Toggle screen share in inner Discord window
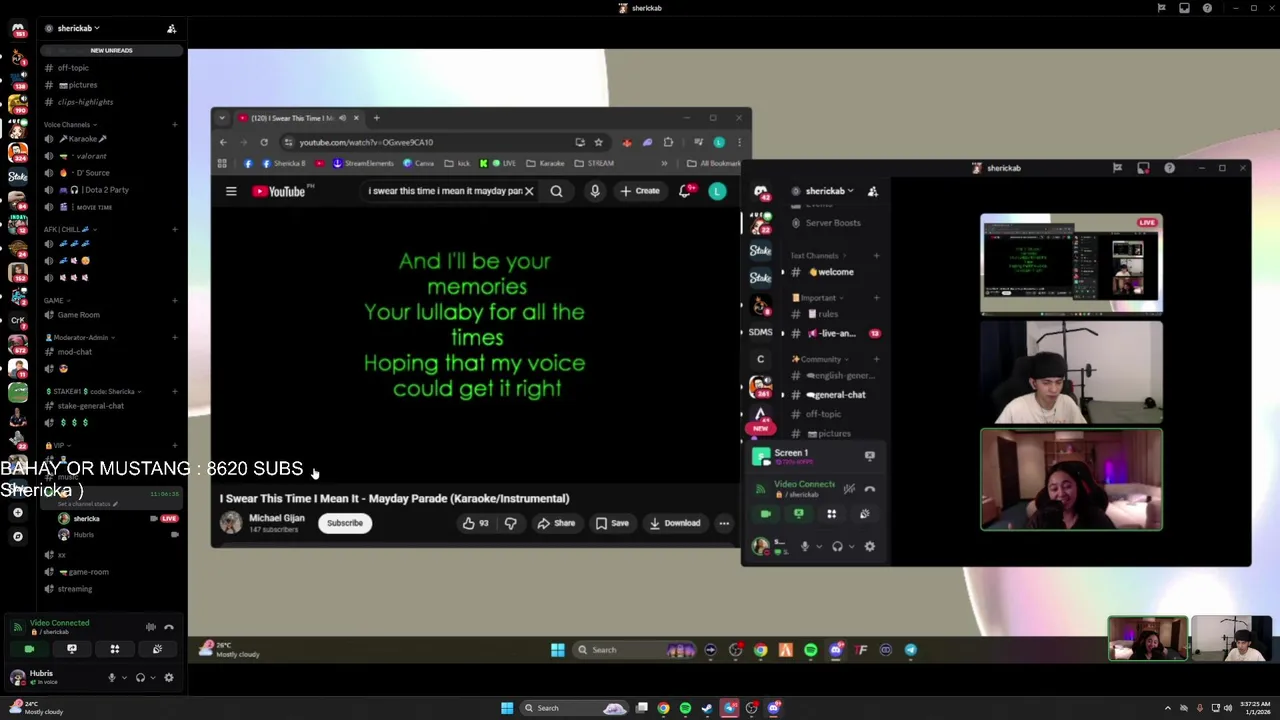 pyautogui.click(x=798, y=513)
